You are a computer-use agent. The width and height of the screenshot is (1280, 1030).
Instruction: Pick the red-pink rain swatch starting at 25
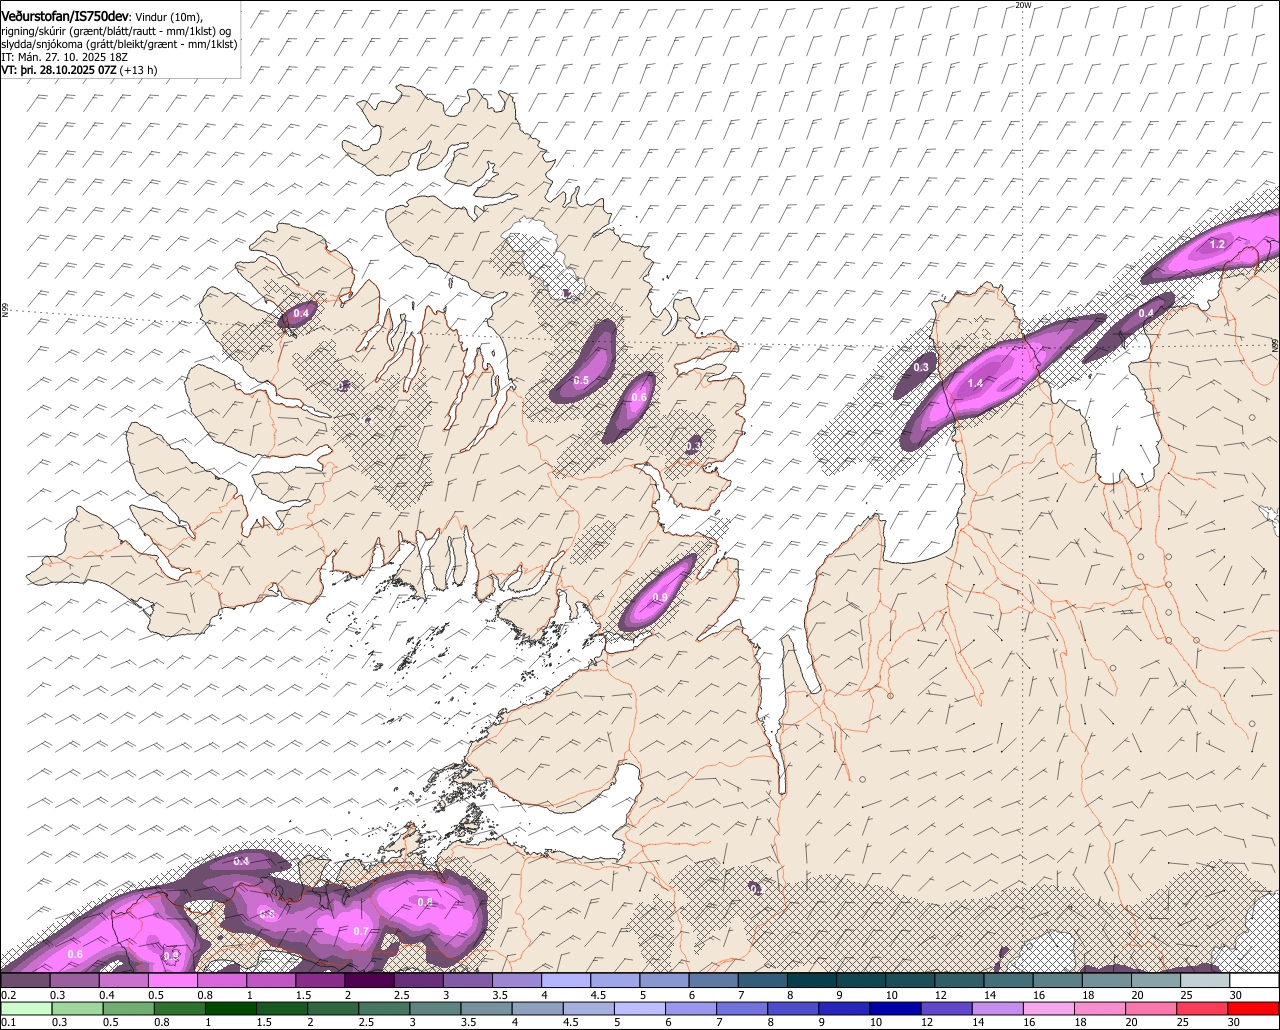(x=1201, y=1009)
